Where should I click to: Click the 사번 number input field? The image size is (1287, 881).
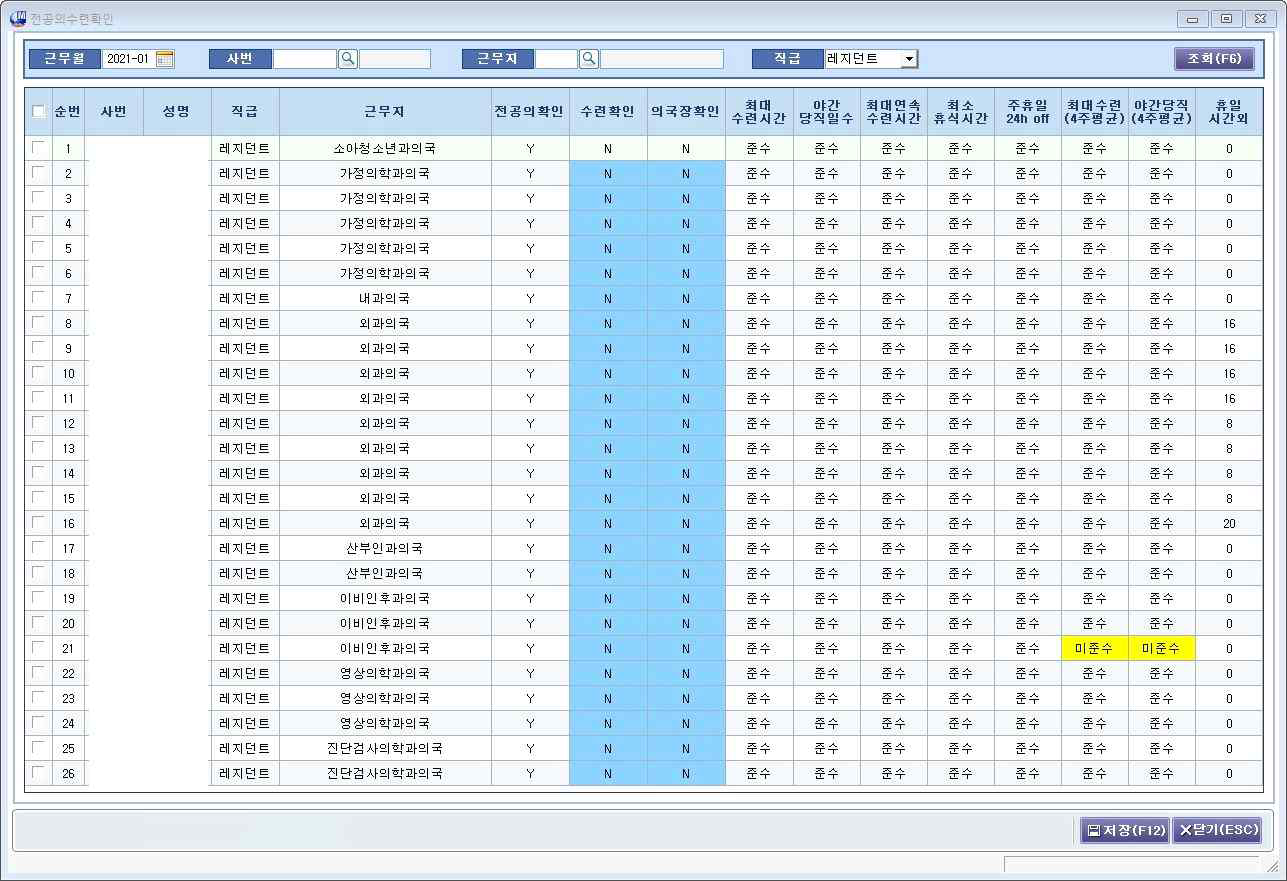coord(305,59)
